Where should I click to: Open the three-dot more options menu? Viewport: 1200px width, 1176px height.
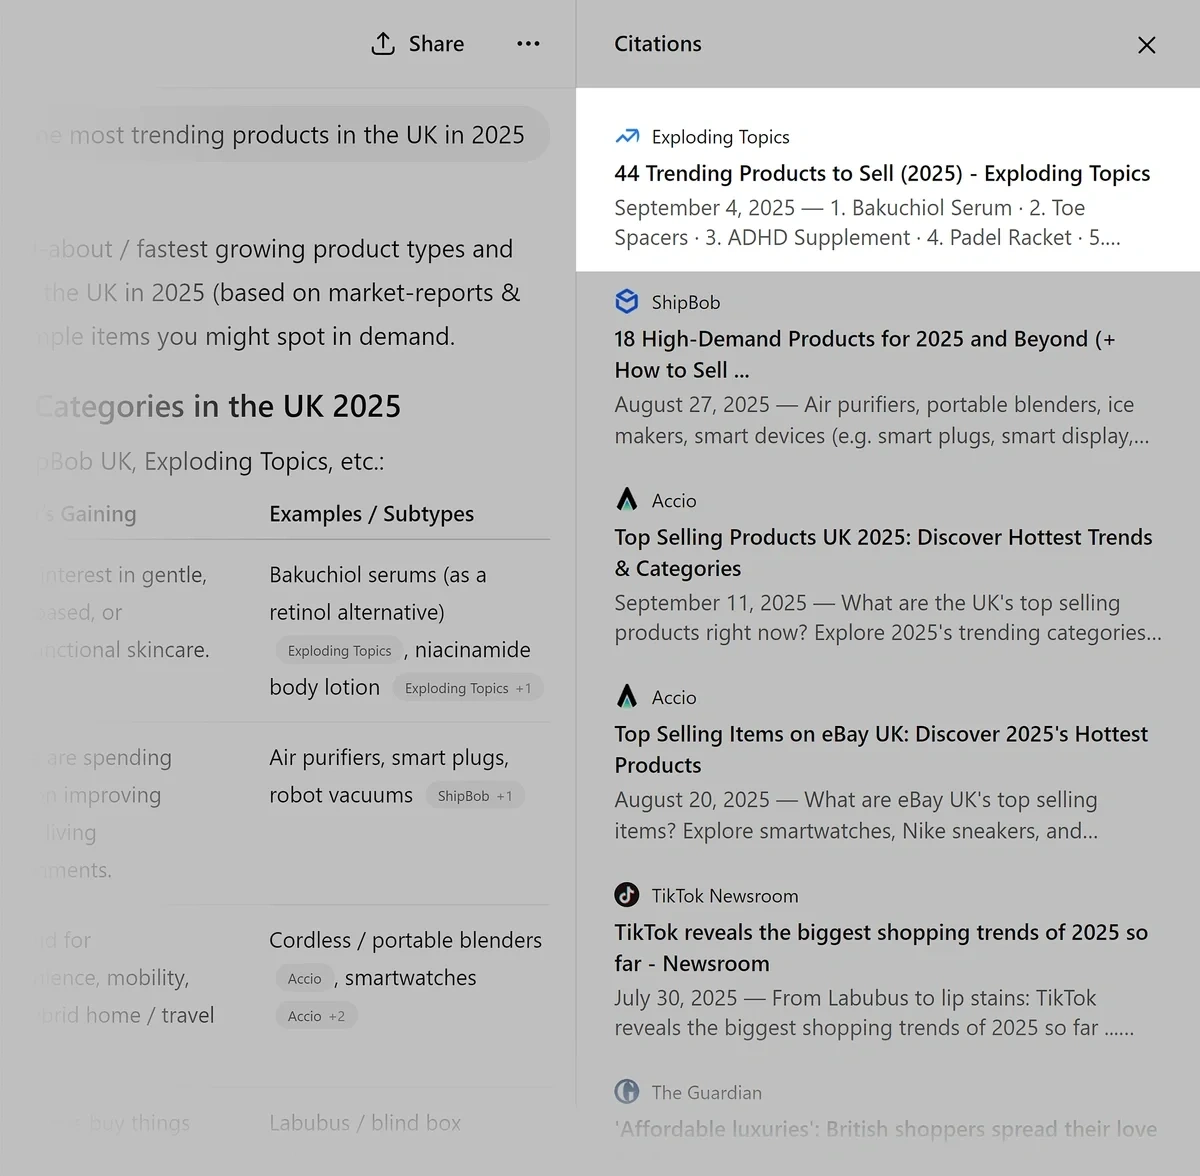(528, 44)
